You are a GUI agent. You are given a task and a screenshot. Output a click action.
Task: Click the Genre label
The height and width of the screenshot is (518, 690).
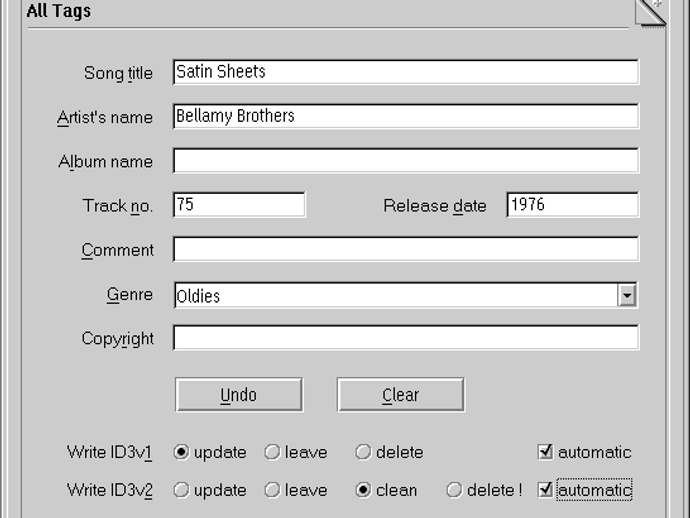[x=130, y=294]
